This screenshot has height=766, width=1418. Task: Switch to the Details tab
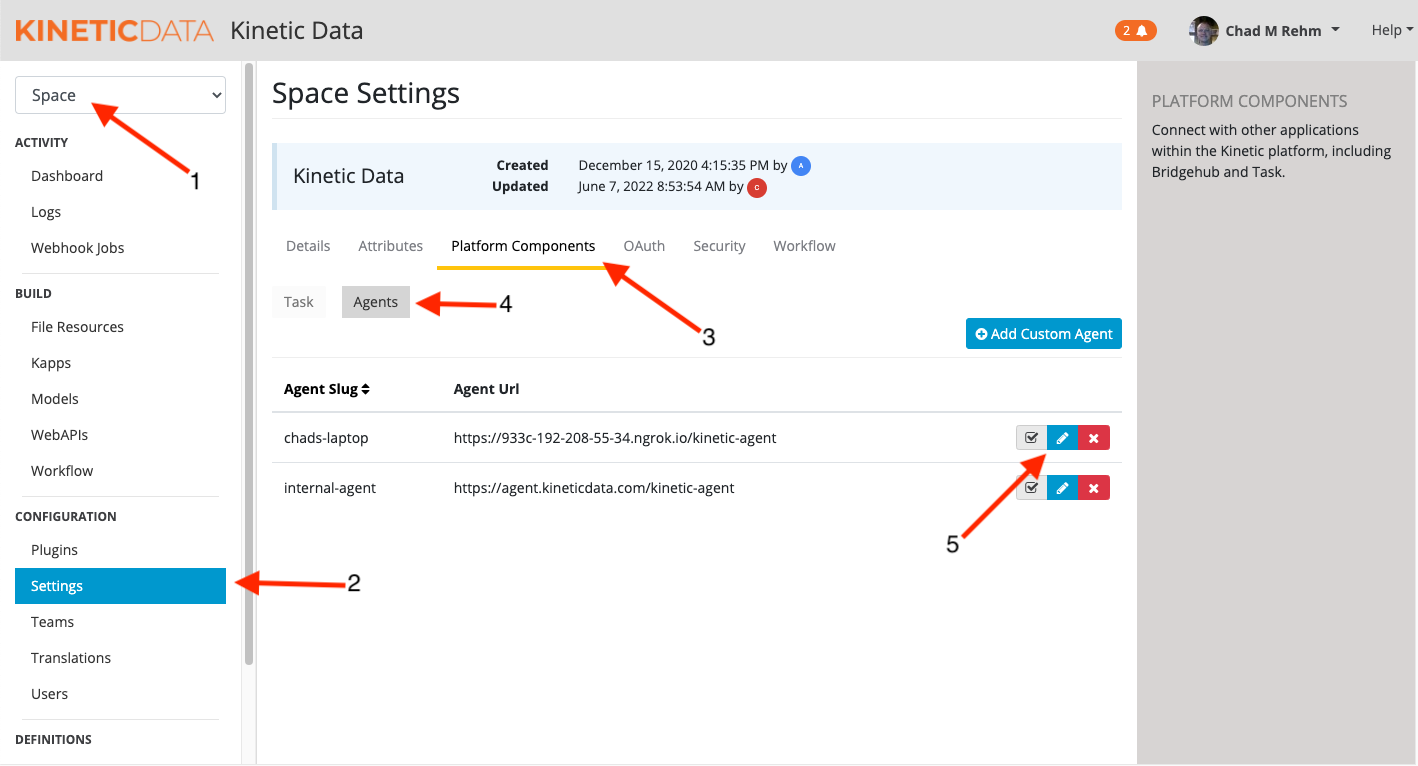click(308, 246)
